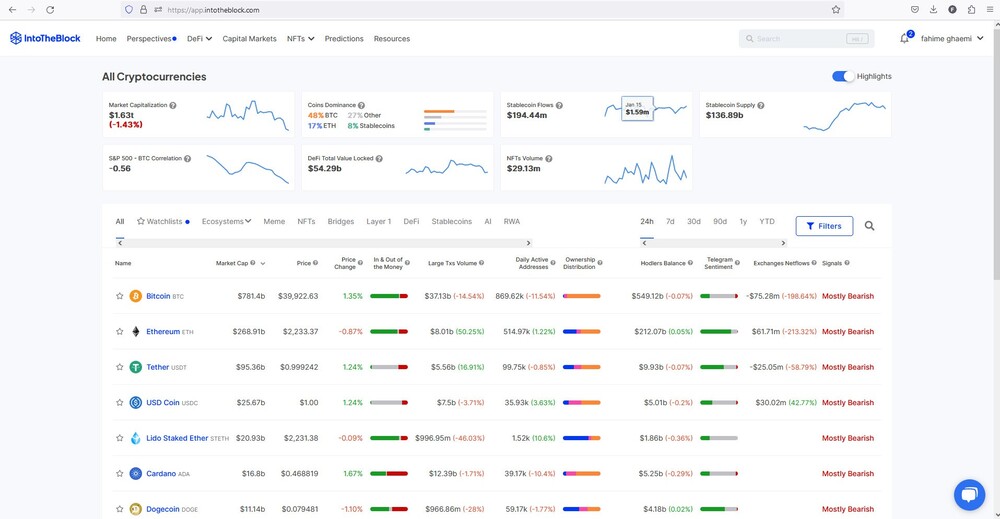Open browser downloads icon
1000x519 pixels.
click(933, 10)
